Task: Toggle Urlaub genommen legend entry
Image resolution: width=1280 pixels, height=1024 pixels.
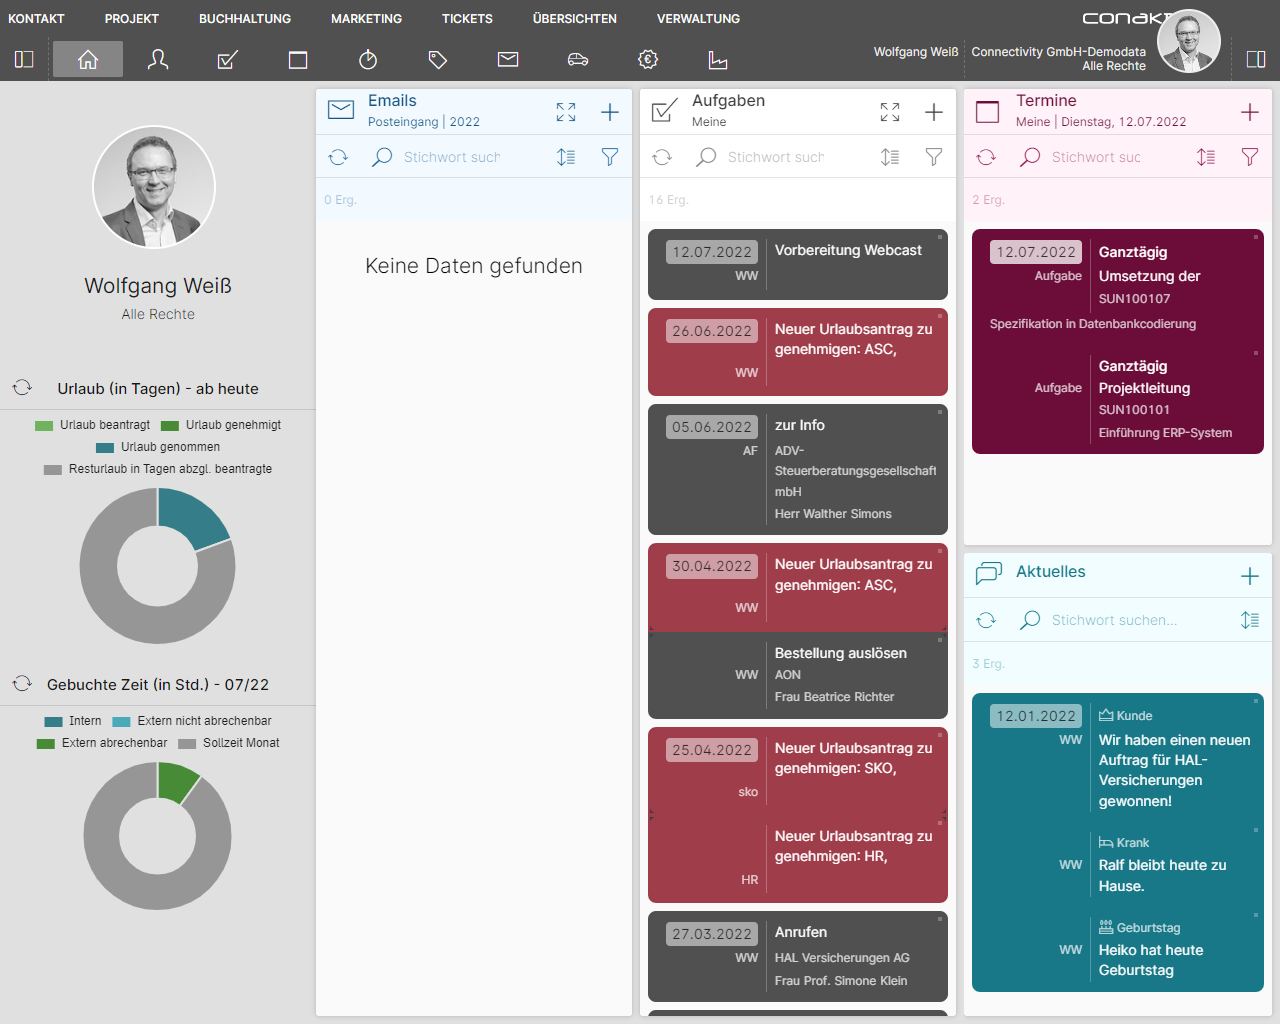Action: 158,447
